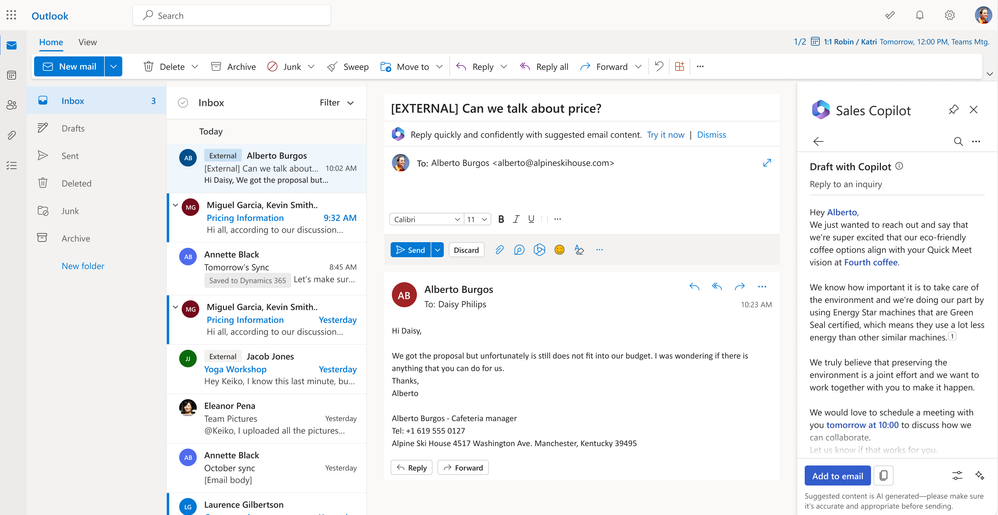Screen dimensions: 998x515
Task: Open New mail dropdown arrow
Action: coord(113,66)
